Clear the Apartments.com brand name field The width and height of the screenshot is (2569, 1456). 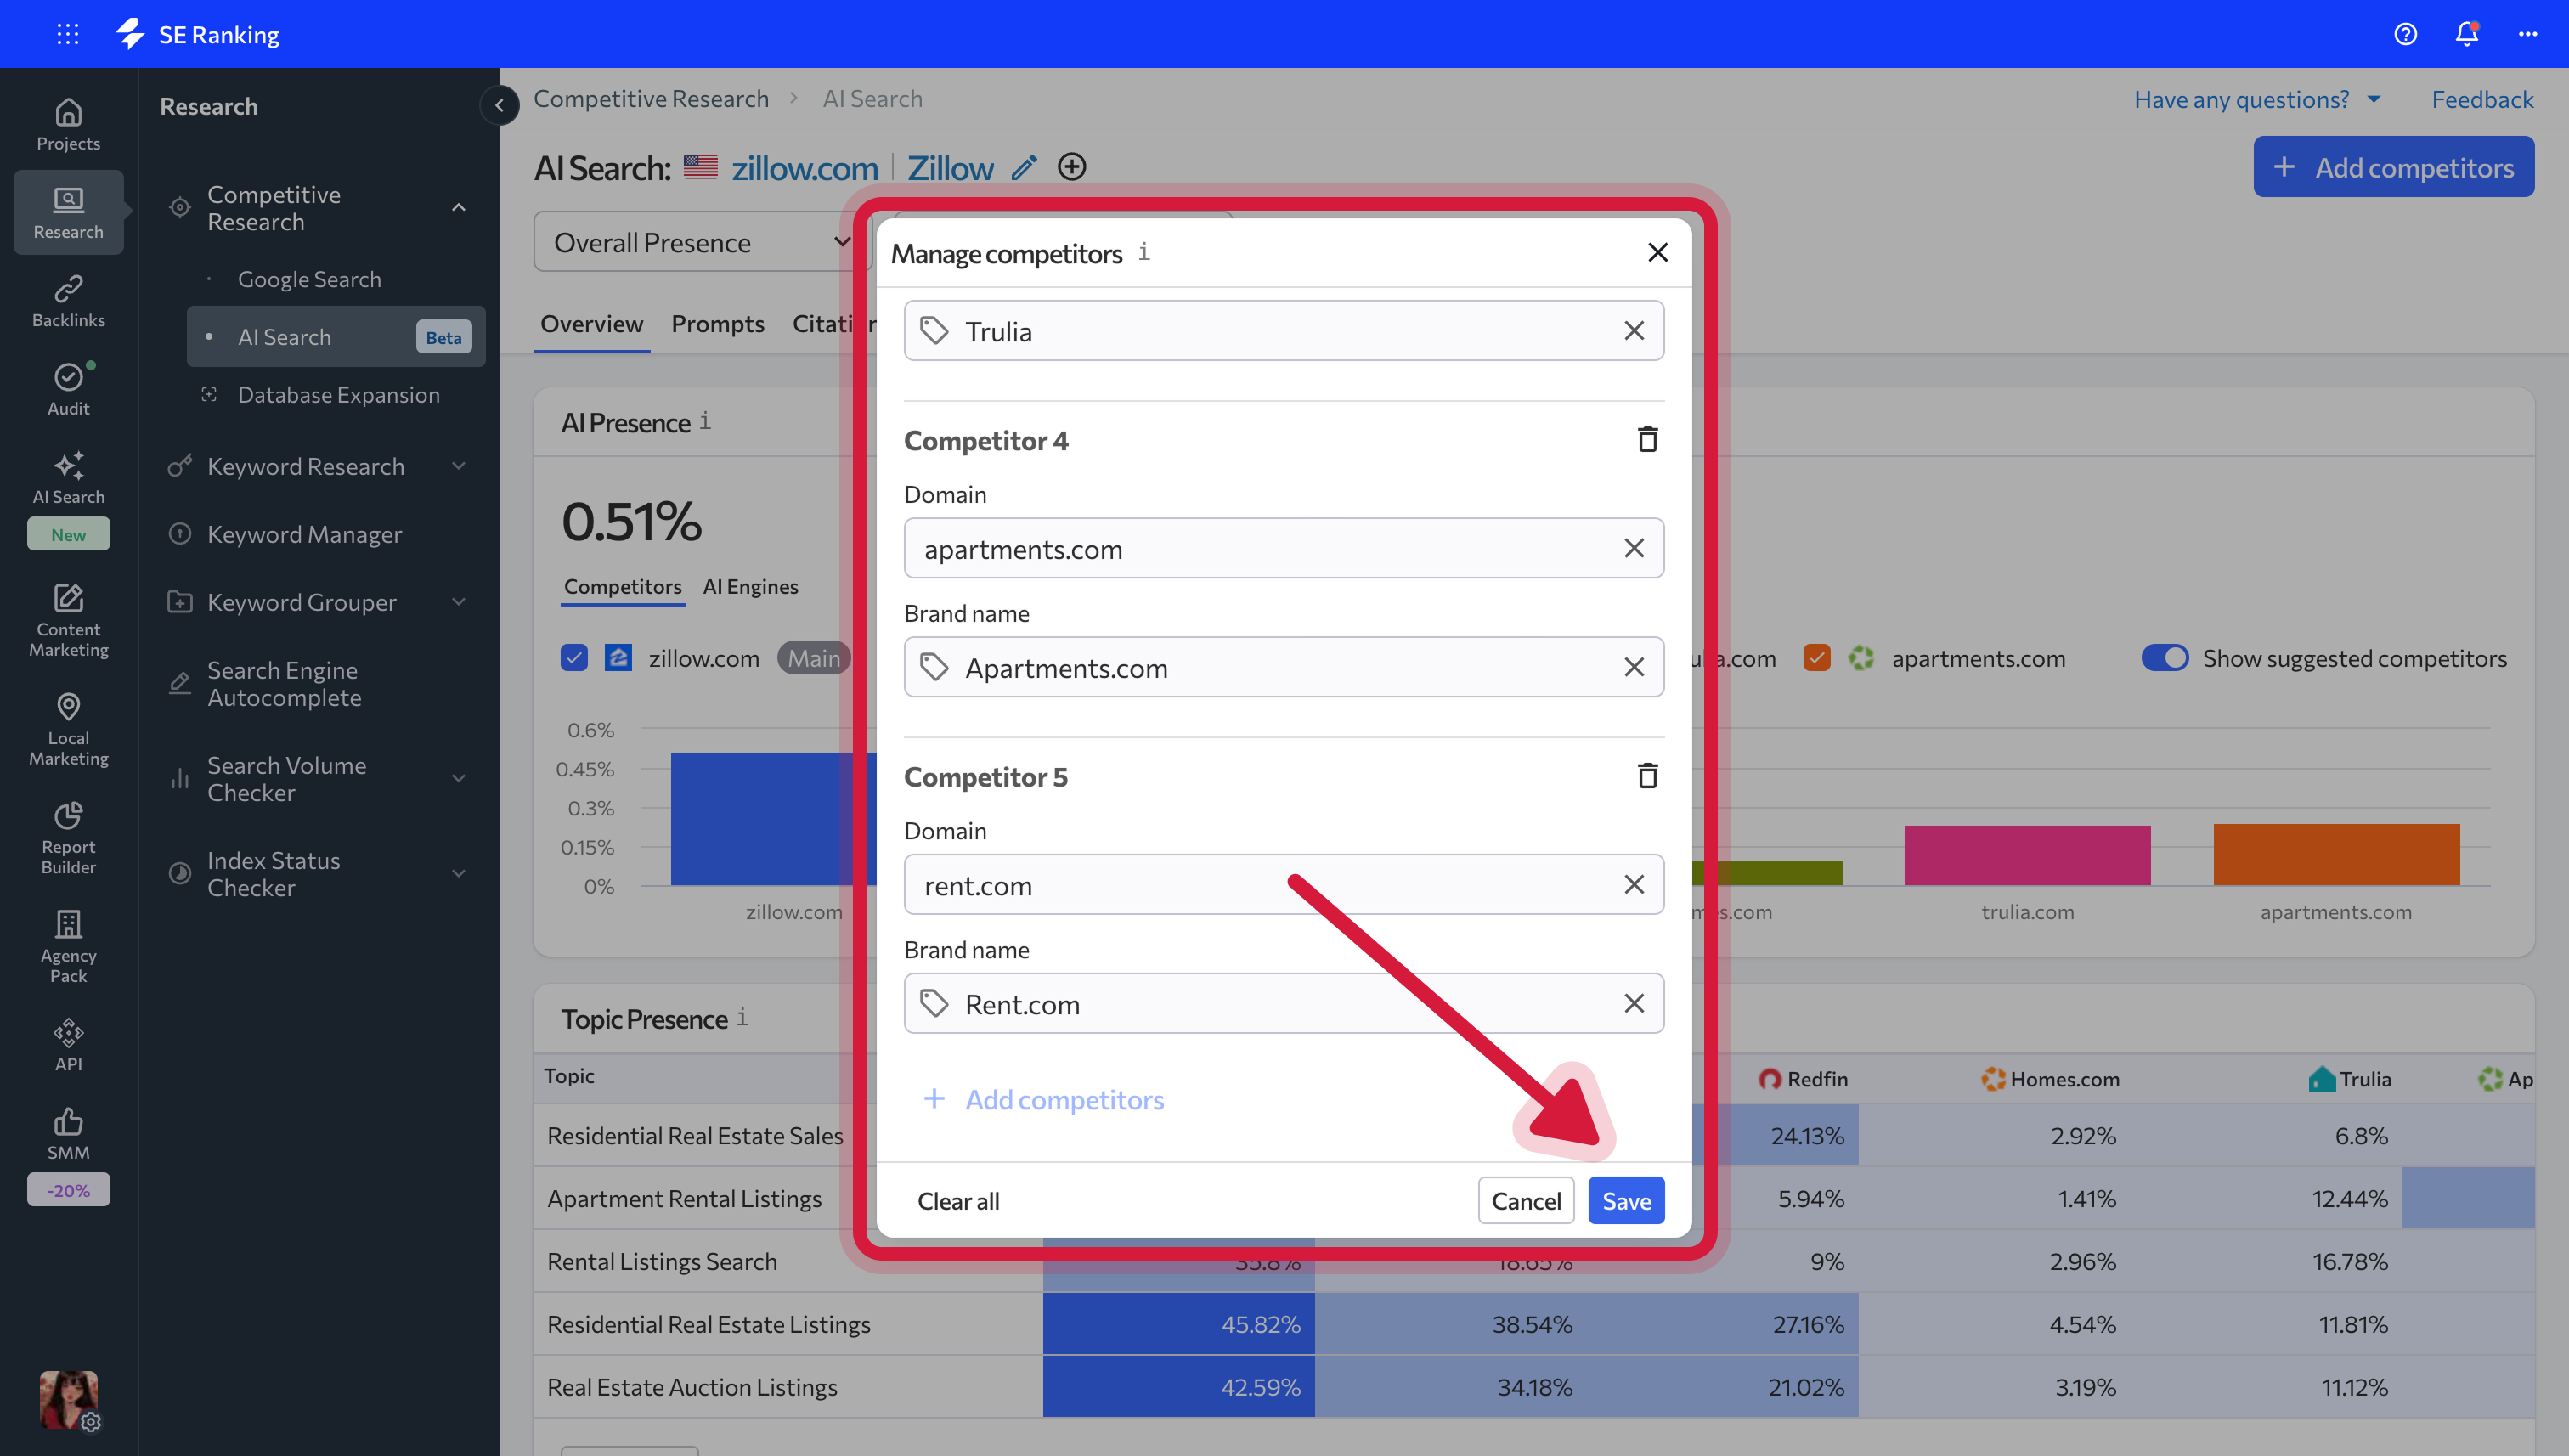click(x=1634, y=667)
